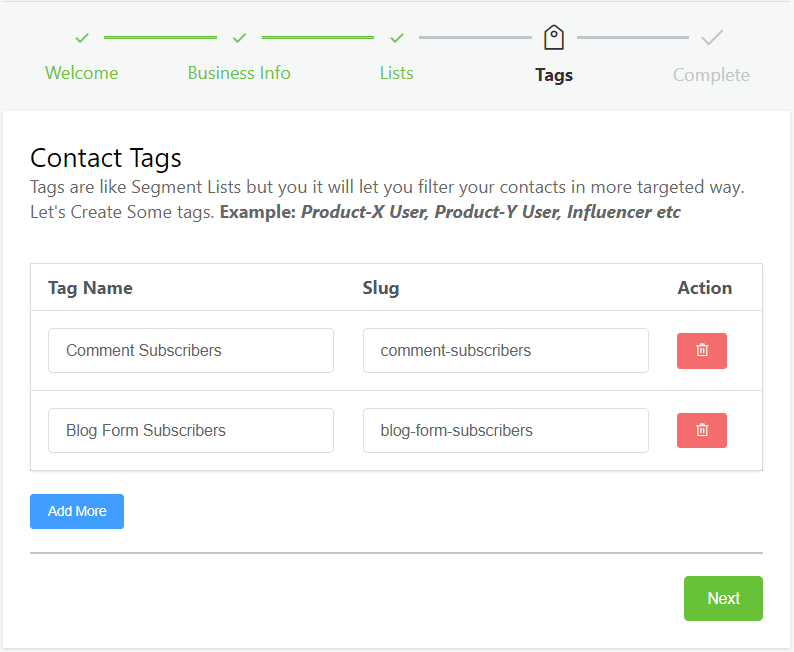Click the green Next button
The image size is (794, 652).
[723, 598]
